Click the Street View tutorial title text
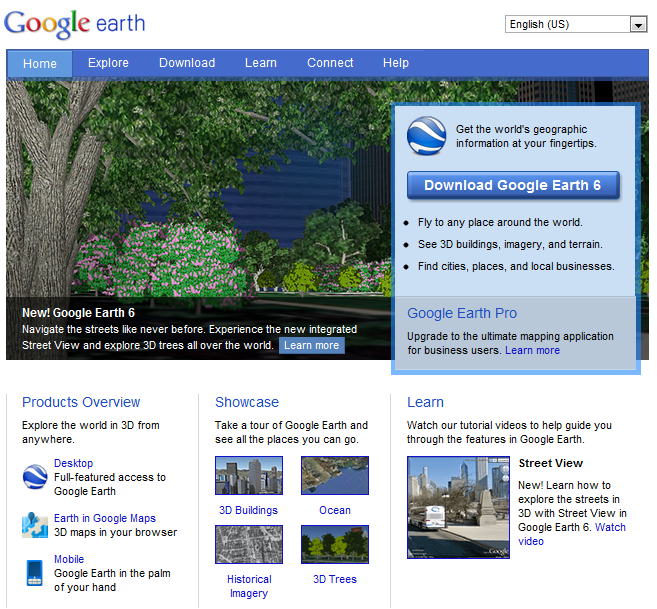 [551, 463]
